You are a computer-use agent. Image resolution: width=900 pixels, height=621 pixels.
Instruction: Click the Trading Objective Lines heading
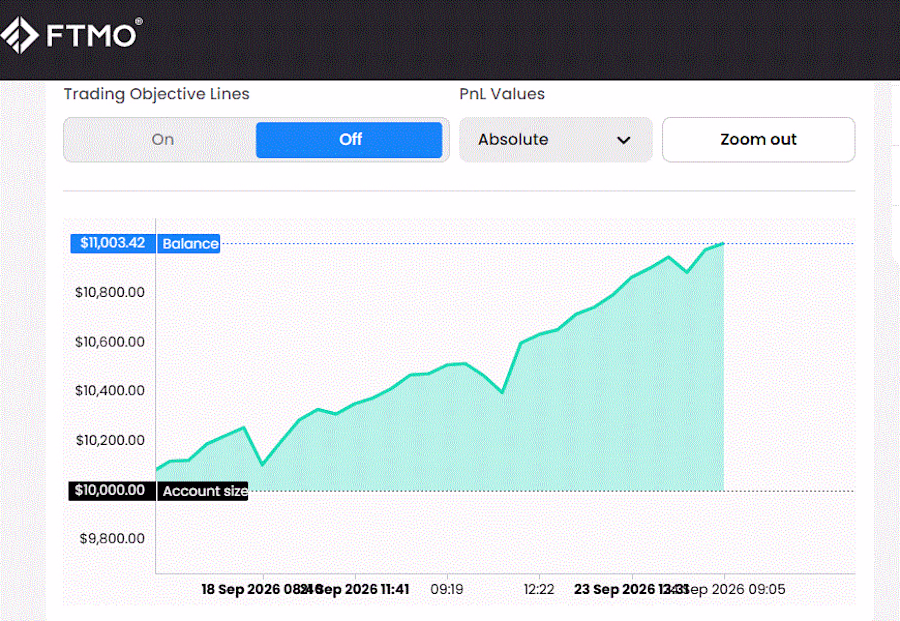click(x=157, y=94)
